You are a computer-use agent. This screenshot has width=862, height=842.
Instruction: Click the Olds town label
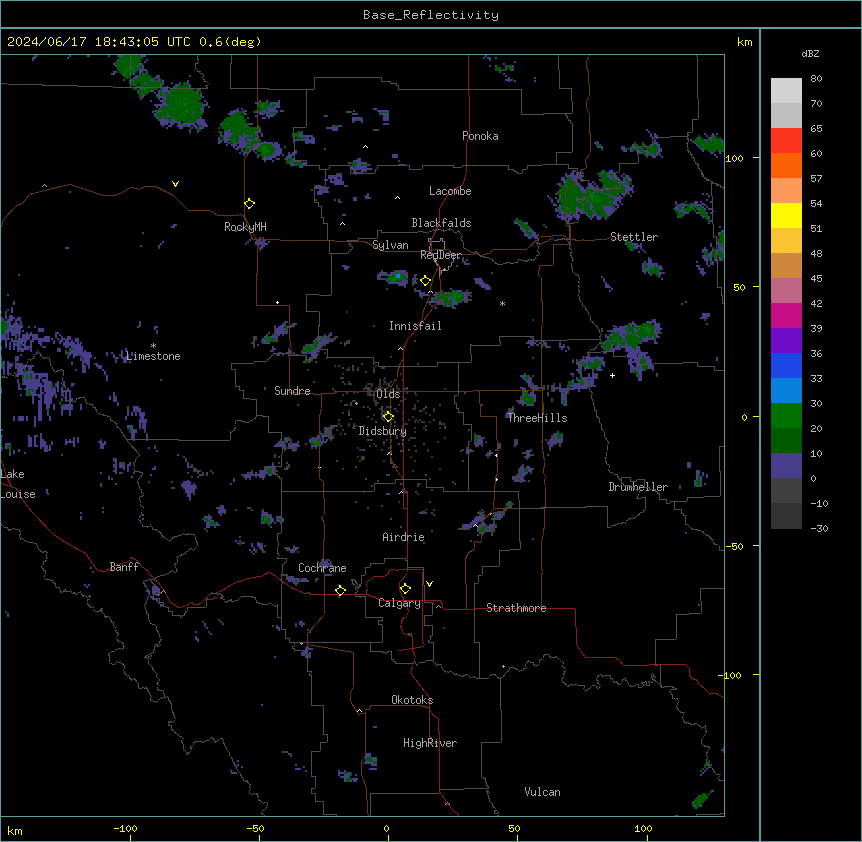[388, 394]
